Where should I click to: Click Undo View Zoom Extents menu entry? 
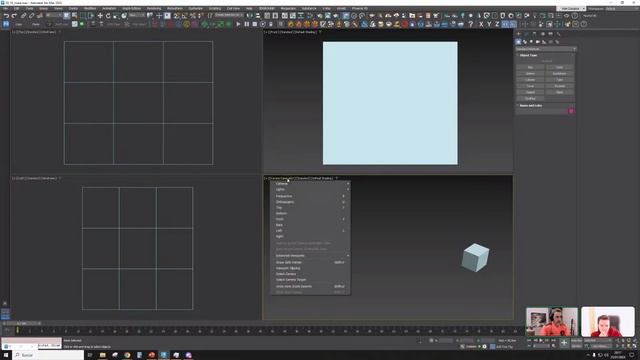(x=310, y=287)
